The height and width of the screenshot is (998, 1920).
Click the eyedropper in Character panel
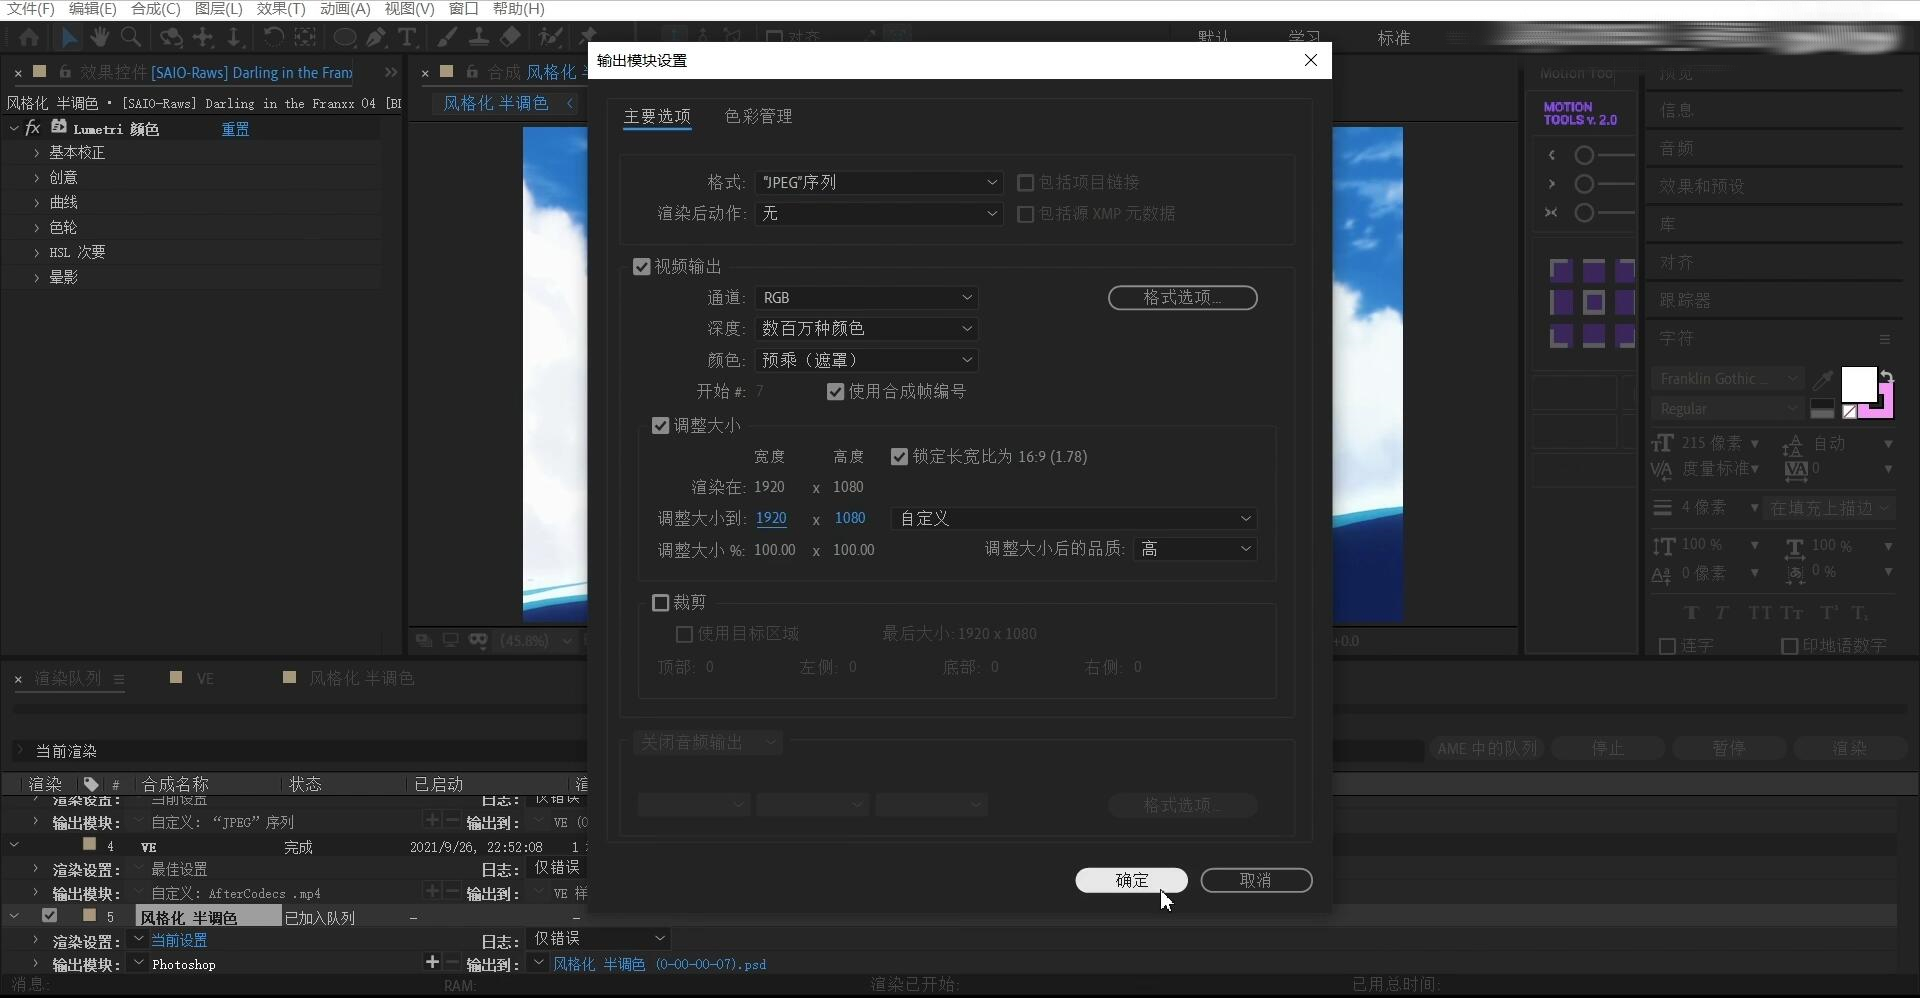[x=1823, y=380]
